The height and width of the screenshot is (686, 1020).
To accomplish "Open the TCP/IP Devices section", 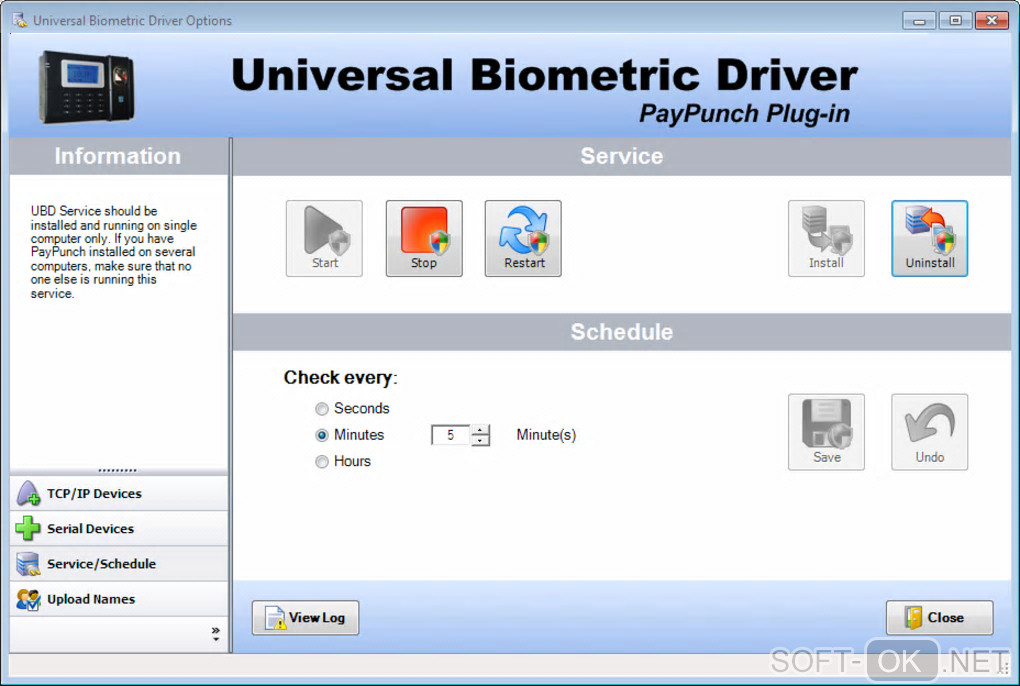I will click(x=119, y=494).
